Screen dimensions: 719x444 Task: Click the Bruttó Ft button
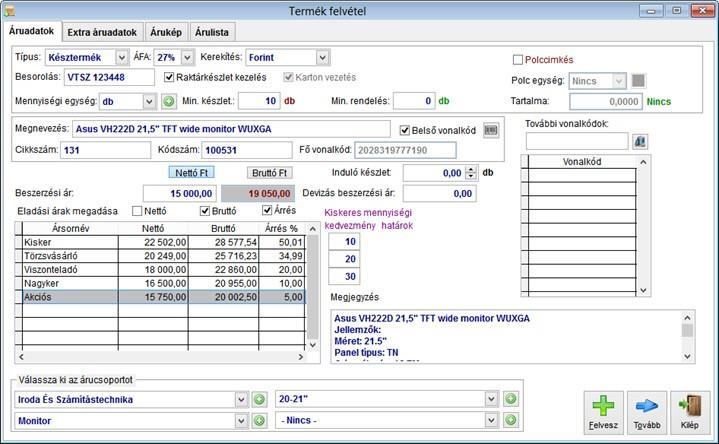coord(269,173)
